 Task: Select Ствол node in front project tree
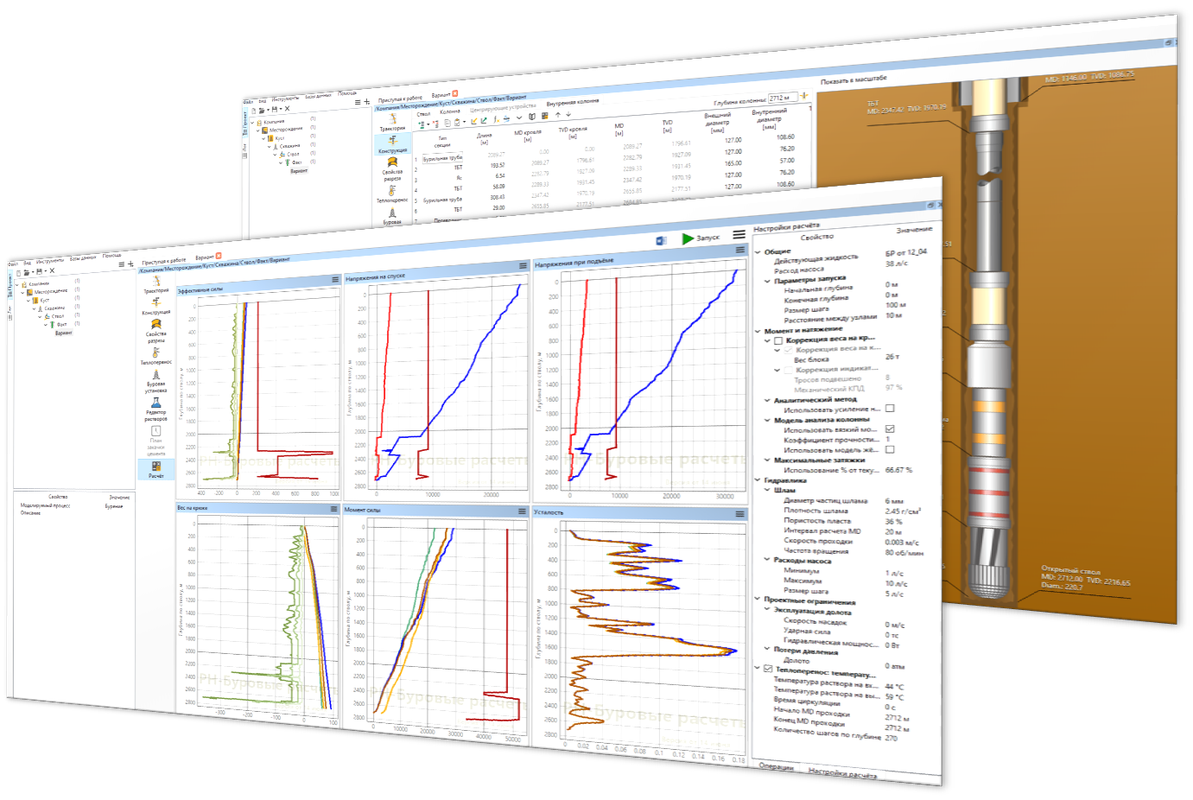coord(58,316)
